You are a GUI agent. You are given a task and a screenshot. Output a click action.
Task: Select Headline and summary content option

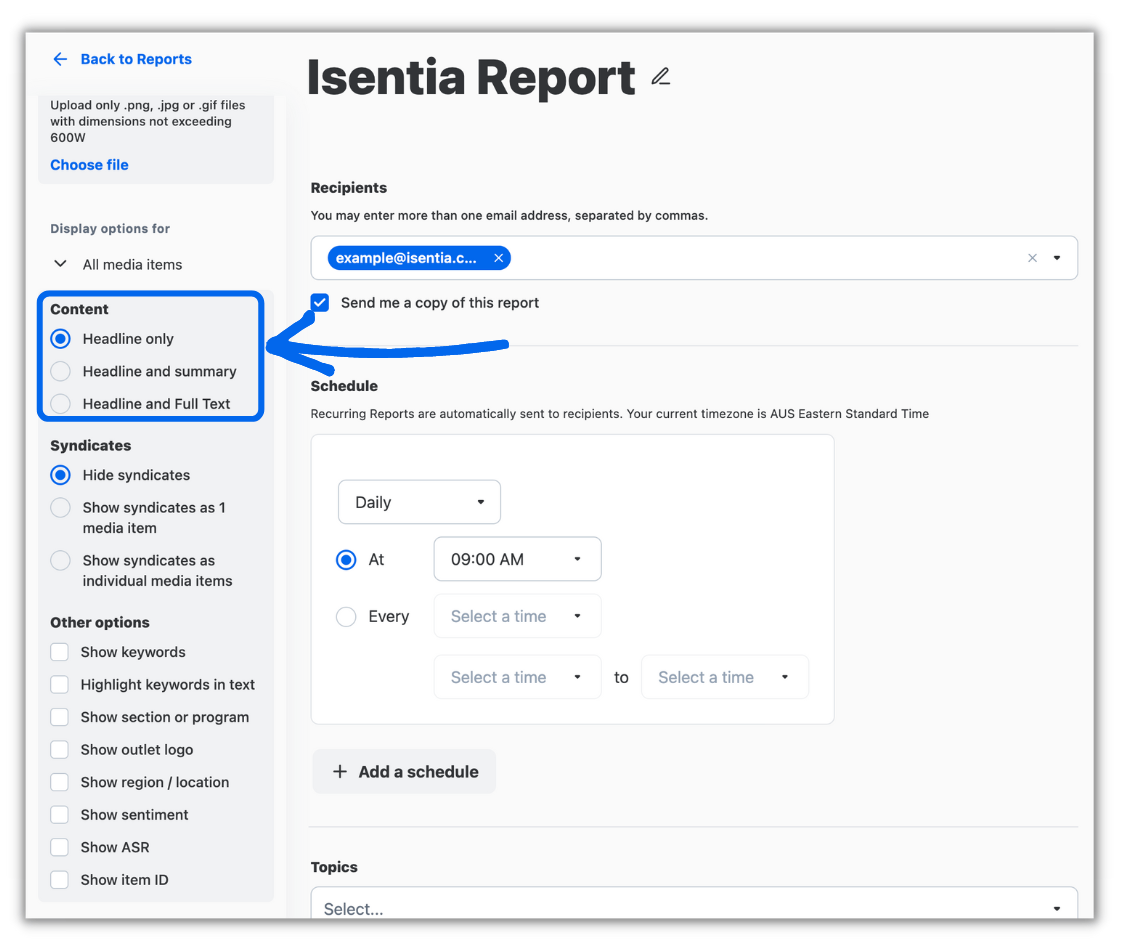click(x=61, y=371)
